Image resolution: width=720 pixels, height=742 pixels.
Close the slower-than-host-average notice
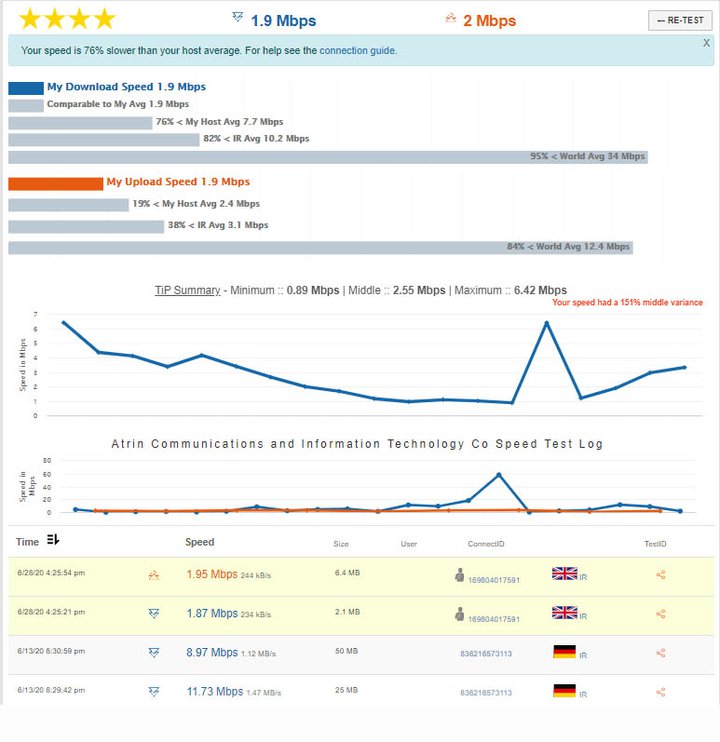pos(706,43)
